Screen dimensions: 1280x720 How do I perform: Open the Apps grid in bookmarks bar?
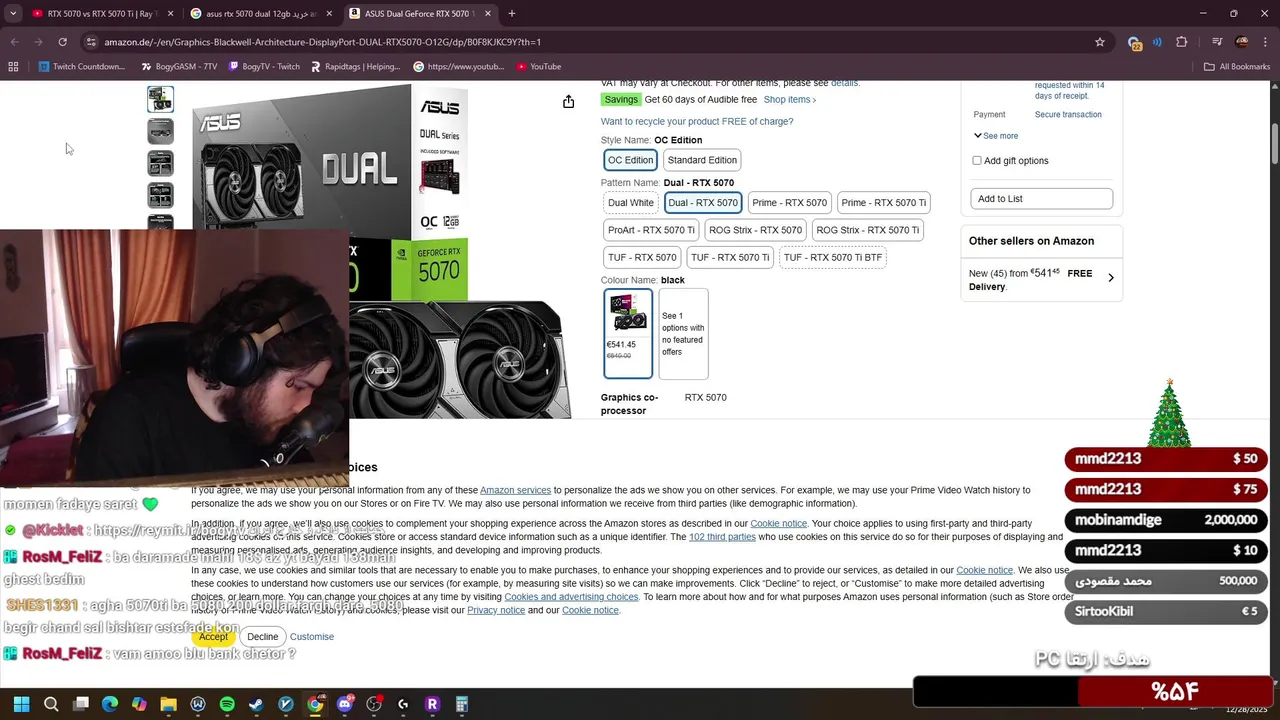tap(13, 67)
